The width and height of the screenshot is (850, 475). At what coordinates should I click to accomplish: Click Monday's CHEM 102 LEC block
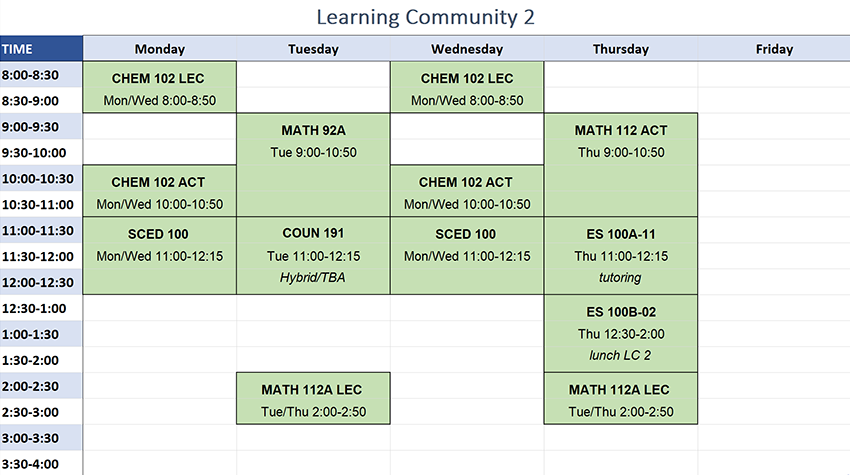[x=160, y=88]
